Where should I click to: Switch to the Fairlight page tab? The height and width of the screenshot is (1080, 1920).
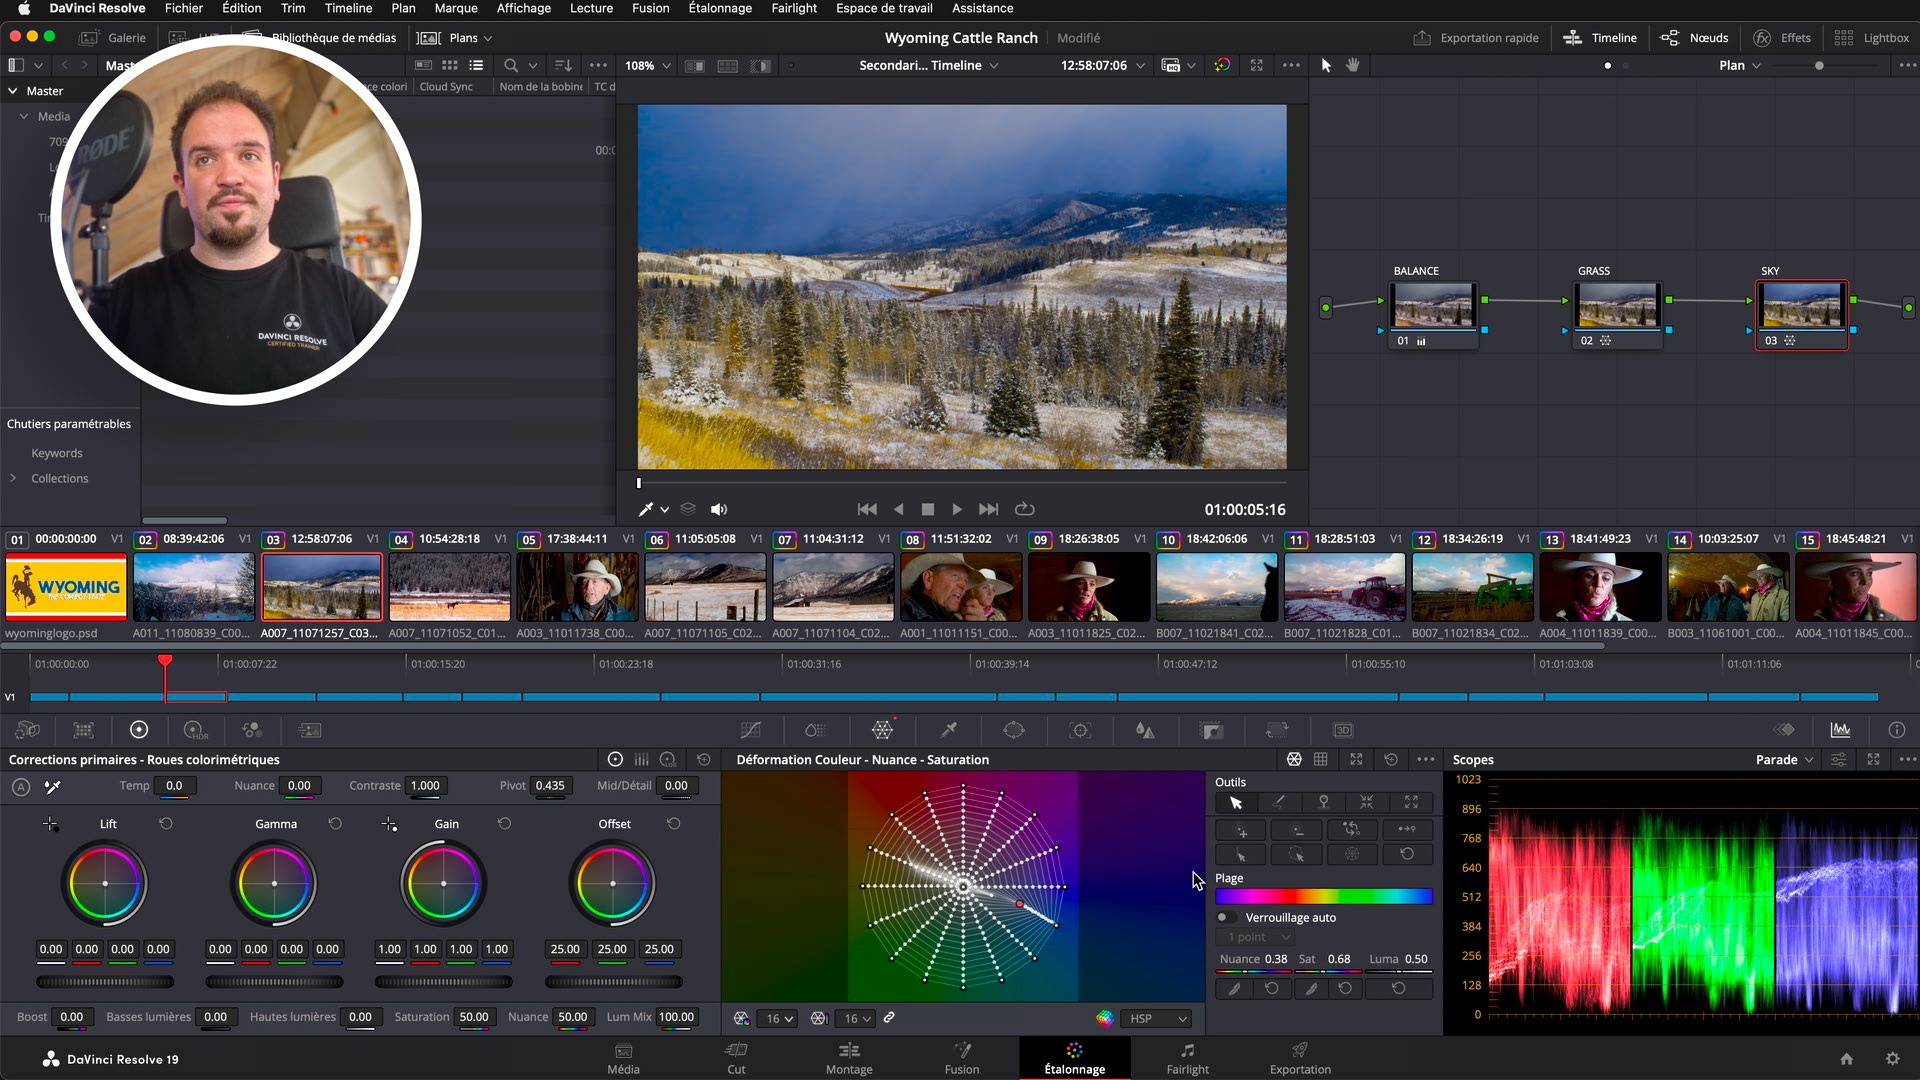1187,1058
